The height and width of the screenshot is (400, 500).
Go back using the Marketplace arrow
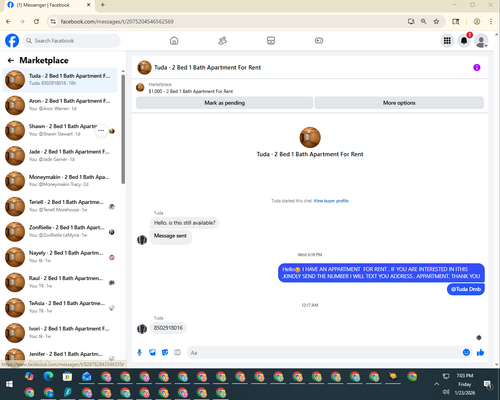pyautogui.click(x=11, y=60)
